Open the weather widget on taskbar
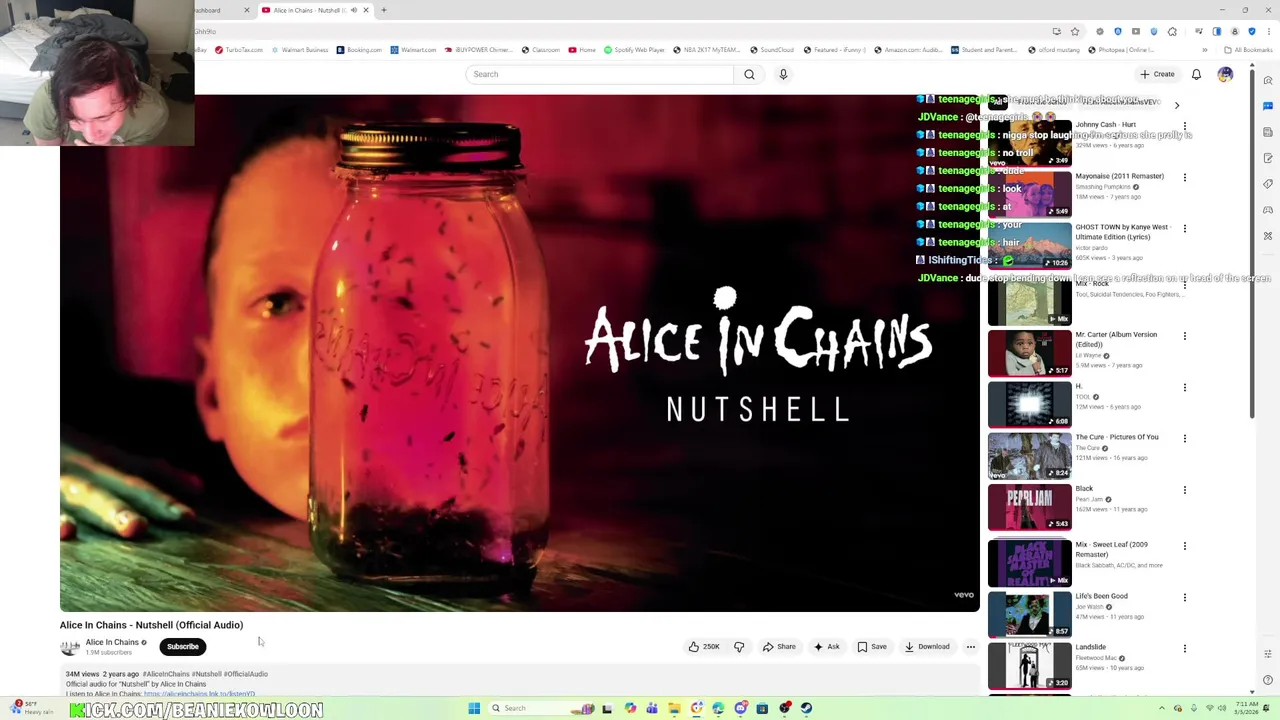 point(30,707)
